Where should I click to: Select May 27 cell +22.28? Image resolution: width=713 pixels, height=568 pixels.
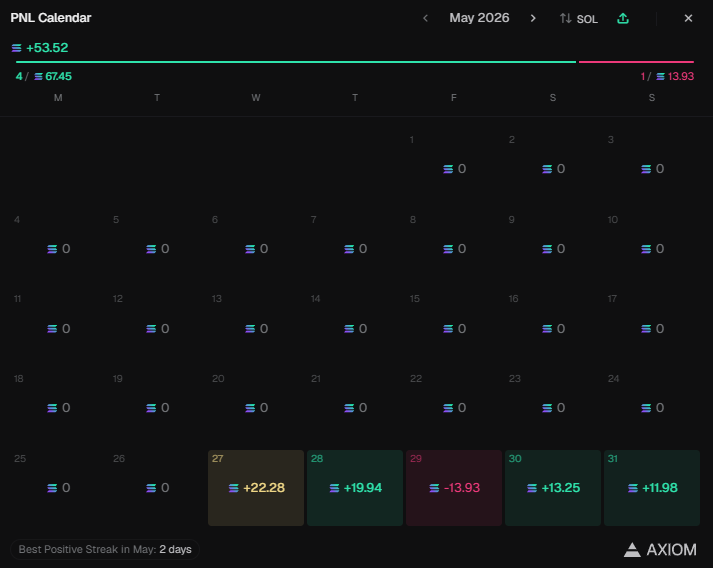(x=256, y=488)
